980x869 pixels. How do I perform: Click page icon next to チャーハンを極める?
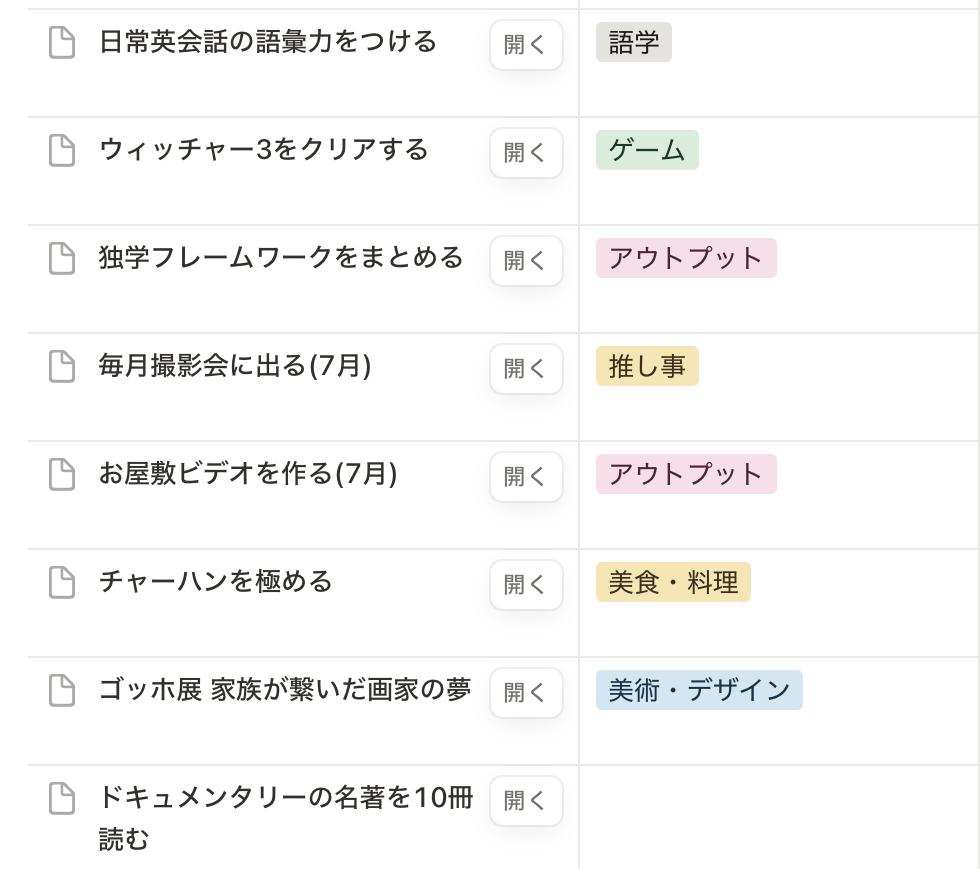(63, 583)
